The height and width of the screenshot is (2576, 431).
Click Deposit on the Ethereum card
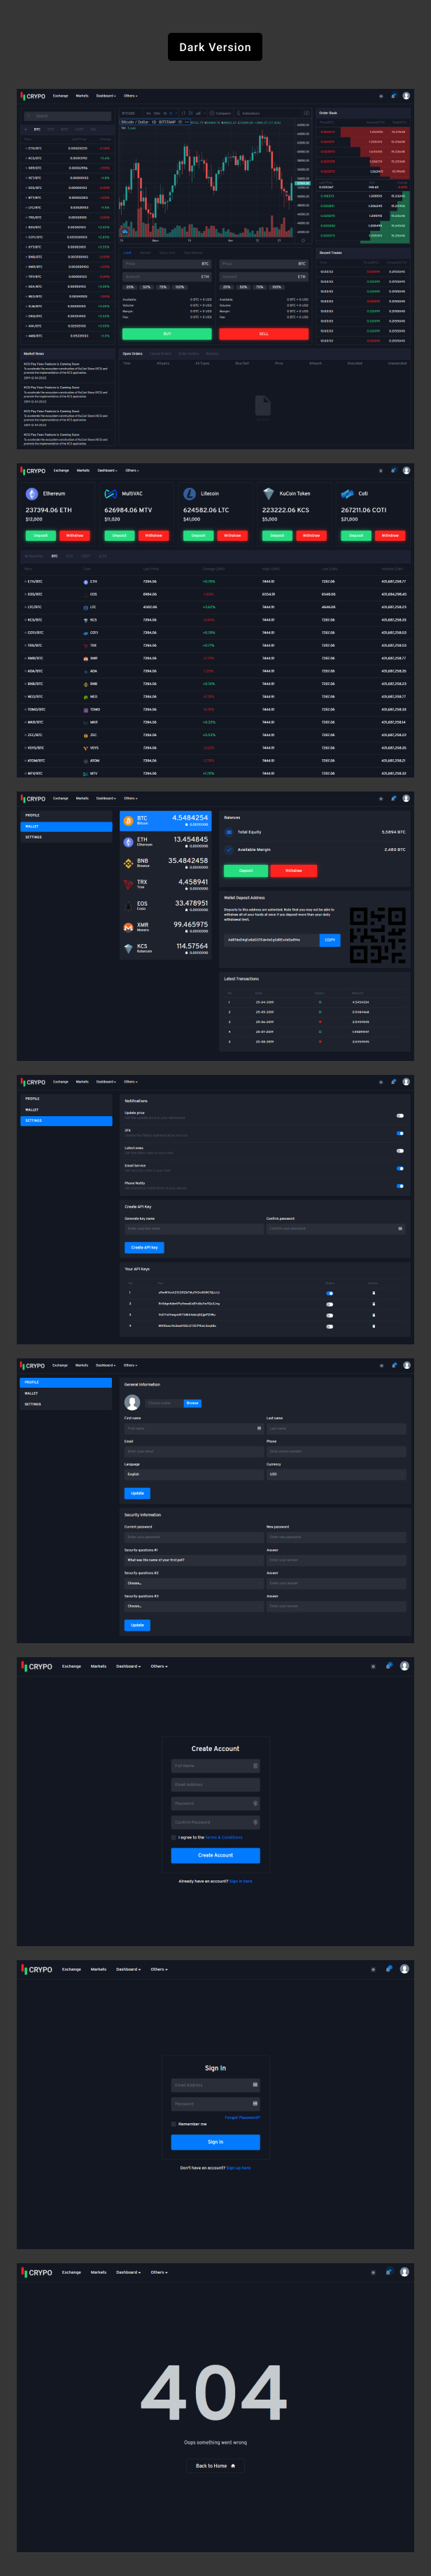coord(40,536)
